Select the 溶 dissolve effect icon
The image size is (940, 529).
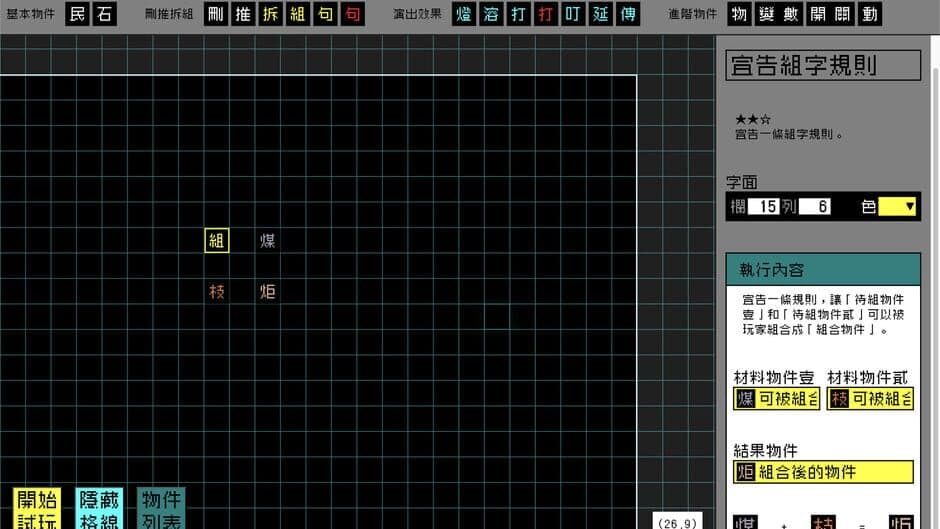(x=491, y=14)
